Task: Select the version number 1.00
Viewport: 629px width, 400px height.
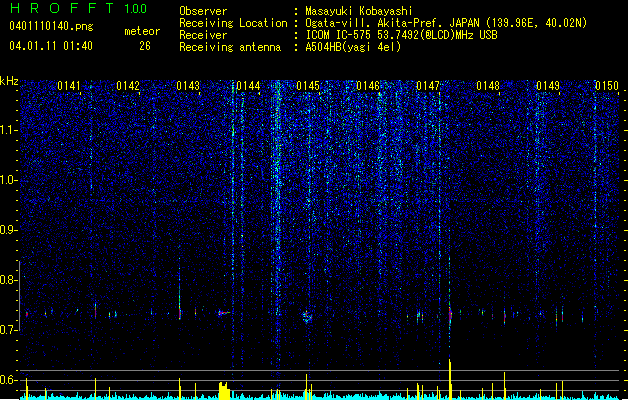Action: (135, 9)
